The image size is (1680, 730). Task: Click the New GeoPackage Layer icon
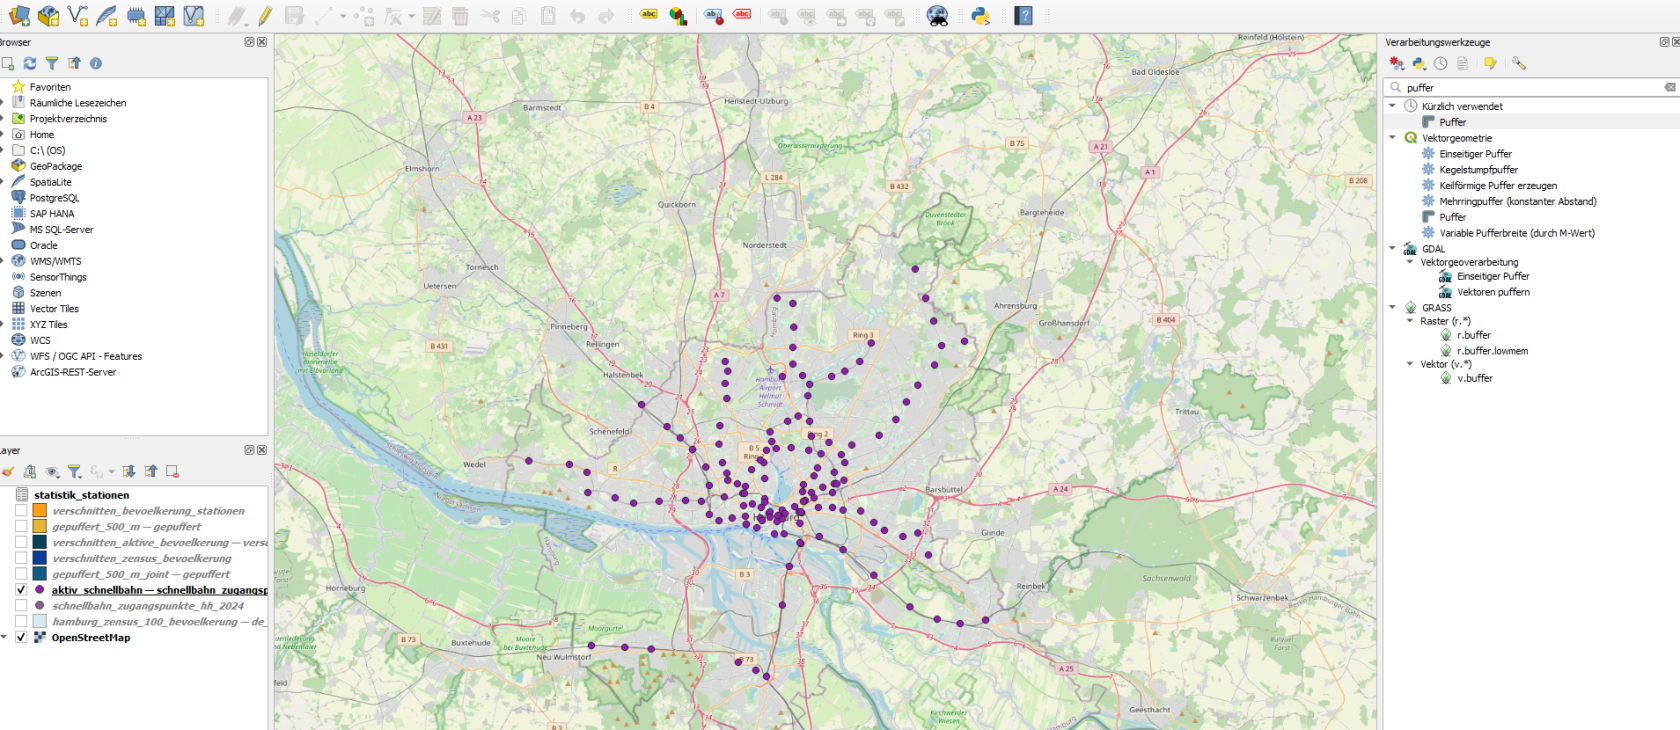(x=48, y=16)
